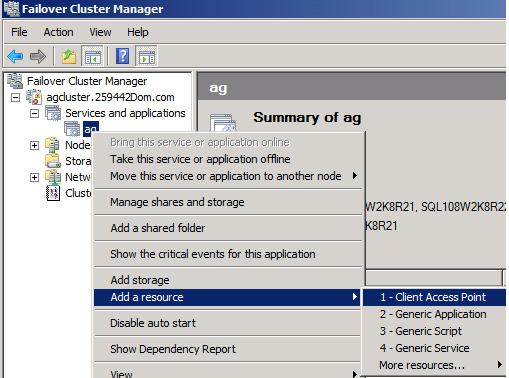The image size is (509, 378).
Task: Expand the Nodes tree node
Action: (x=34, y=145)
